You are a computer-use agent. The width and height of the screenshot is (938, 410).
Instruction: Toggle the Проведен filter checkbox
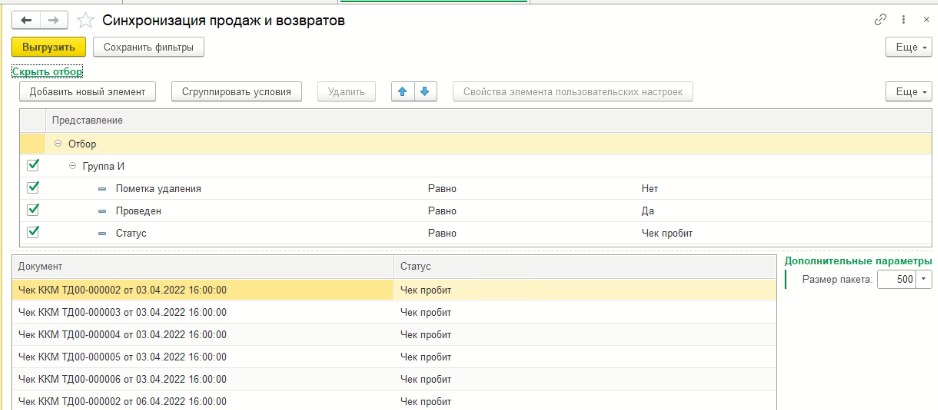33,210
